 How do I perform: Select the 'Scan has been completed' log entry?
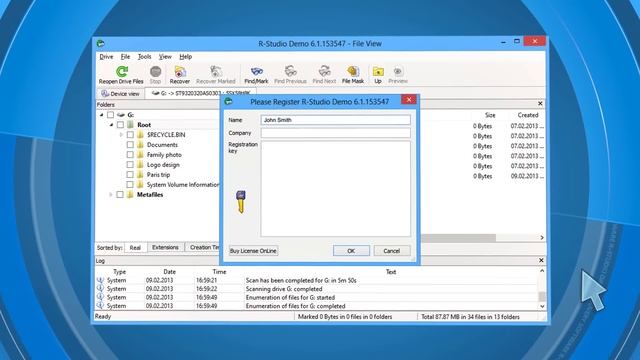click(x=318, y=280)
